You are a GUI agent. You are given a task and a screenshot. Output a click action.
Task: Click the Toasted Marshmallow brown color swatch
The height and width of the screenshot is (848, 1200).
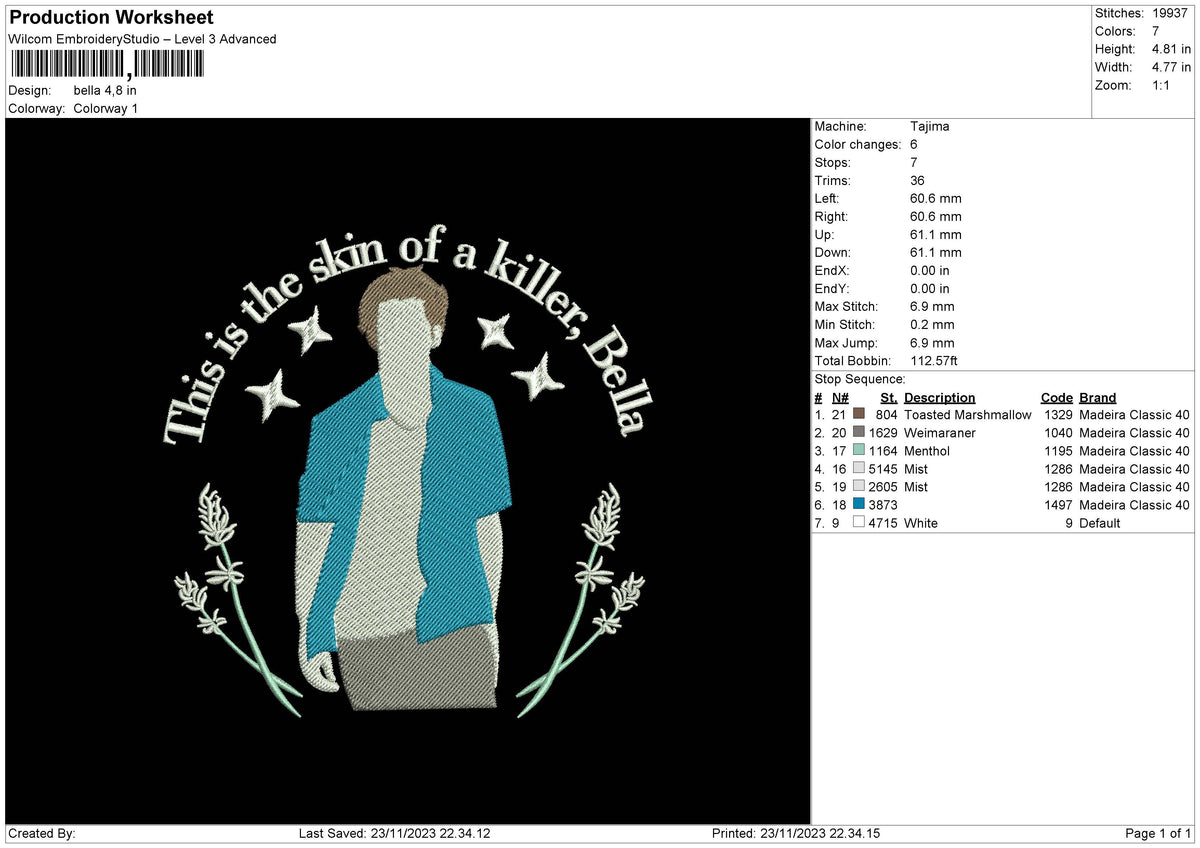click(x=858, y=415)
